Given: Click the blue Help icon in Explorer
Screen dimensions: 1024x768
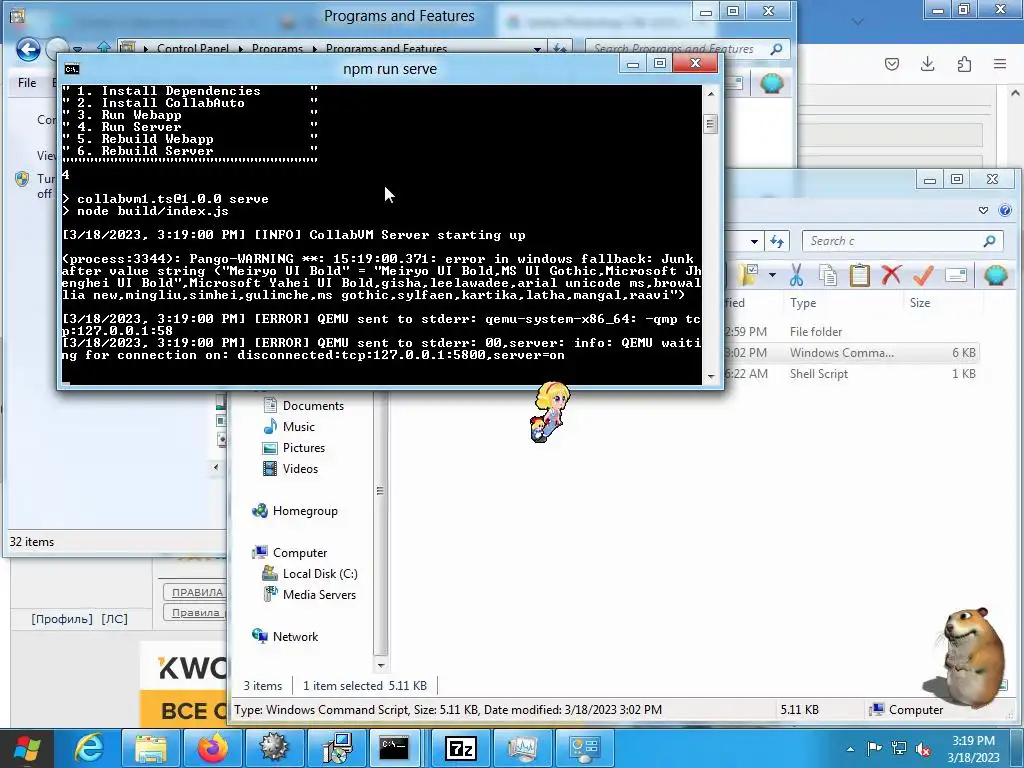Looking at the screenshot, I should coord(1004,210).
